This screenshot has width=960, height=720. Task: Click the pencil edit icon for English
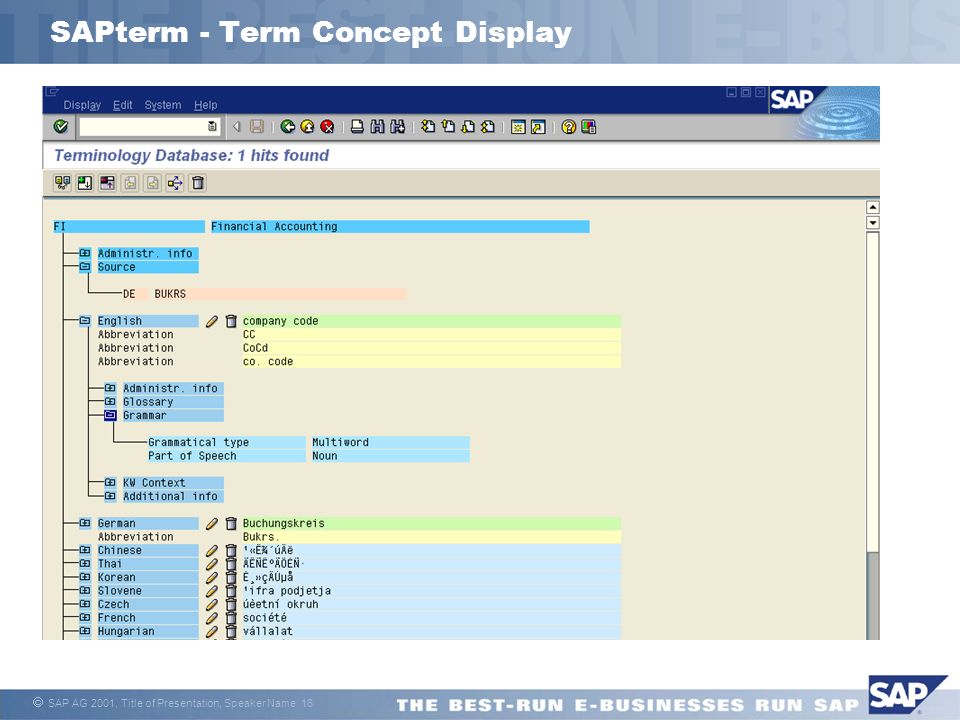212,321
